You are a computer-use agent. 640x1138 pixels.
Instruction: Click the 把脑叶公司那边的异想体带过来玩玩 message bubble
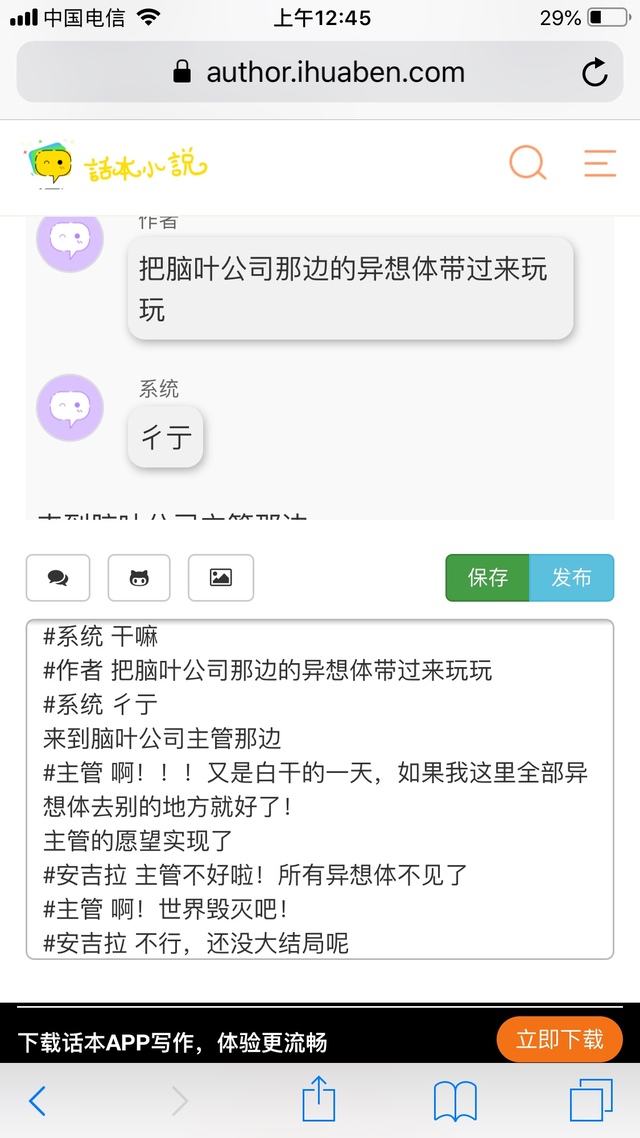(350, 288)
